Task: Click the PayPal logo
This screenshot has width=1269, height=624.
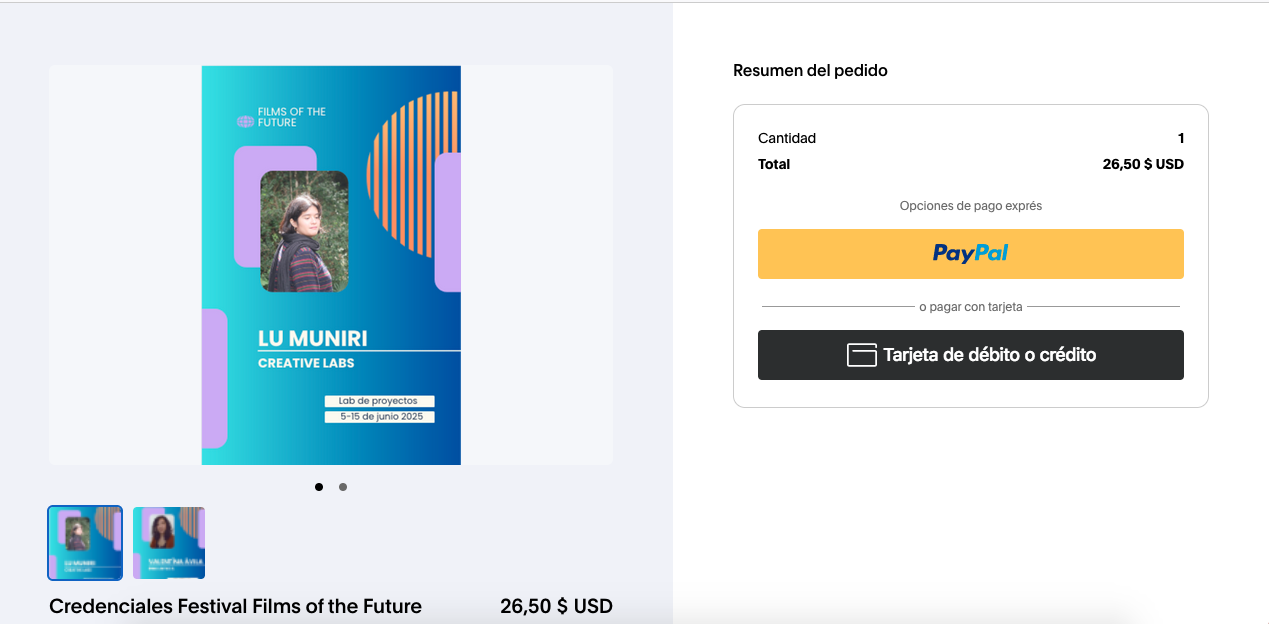Action: point(970,254)
